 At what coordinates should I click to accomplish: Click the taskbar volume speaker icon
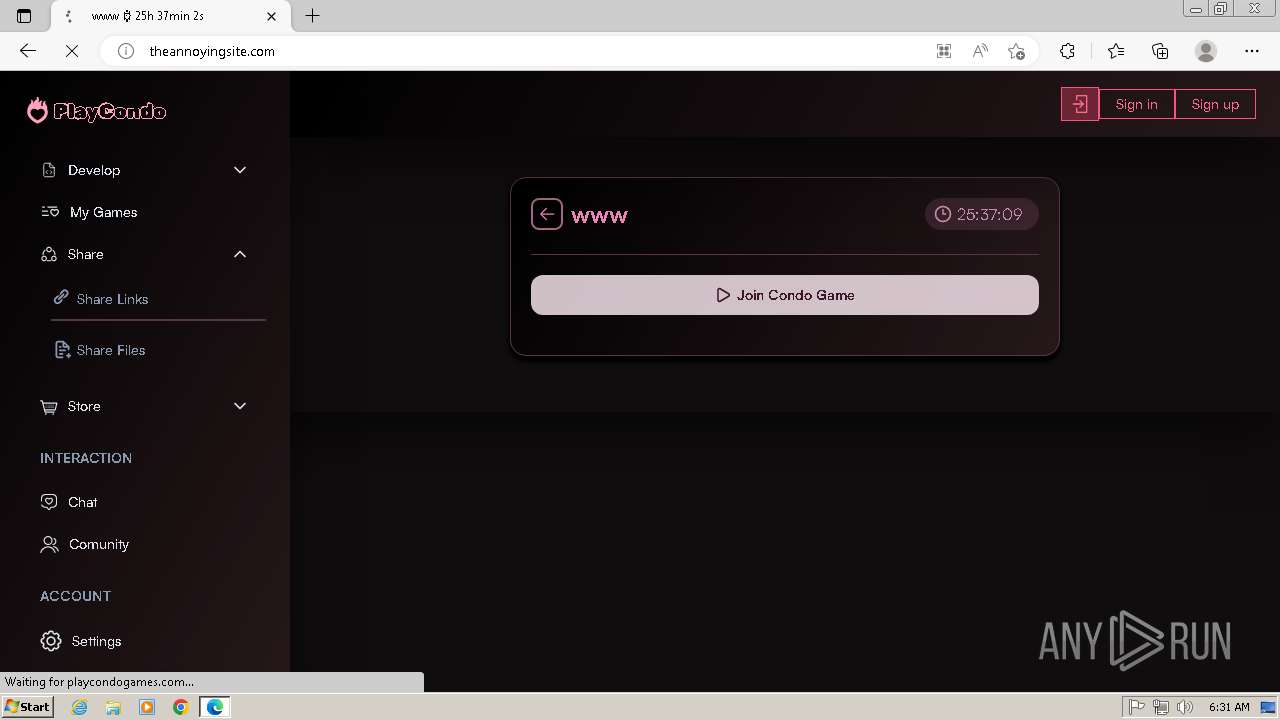[1184, 707]
